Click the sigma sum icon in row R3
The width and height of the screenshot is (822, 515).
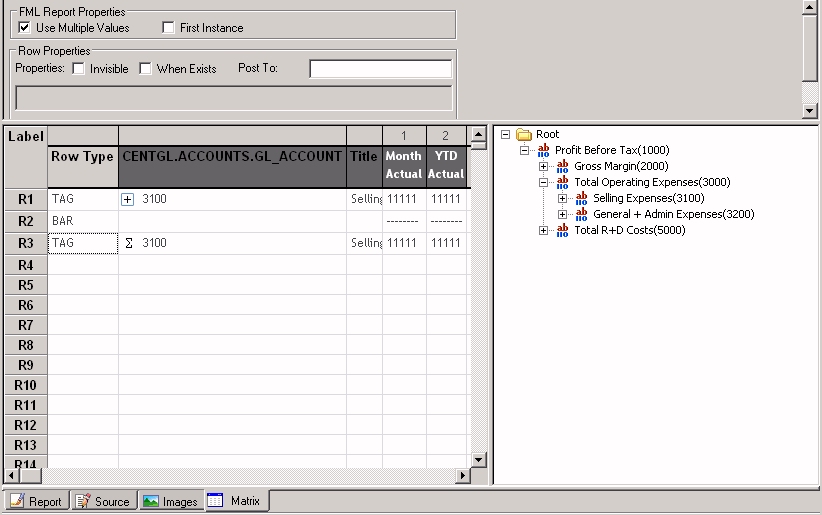point(128,243)
